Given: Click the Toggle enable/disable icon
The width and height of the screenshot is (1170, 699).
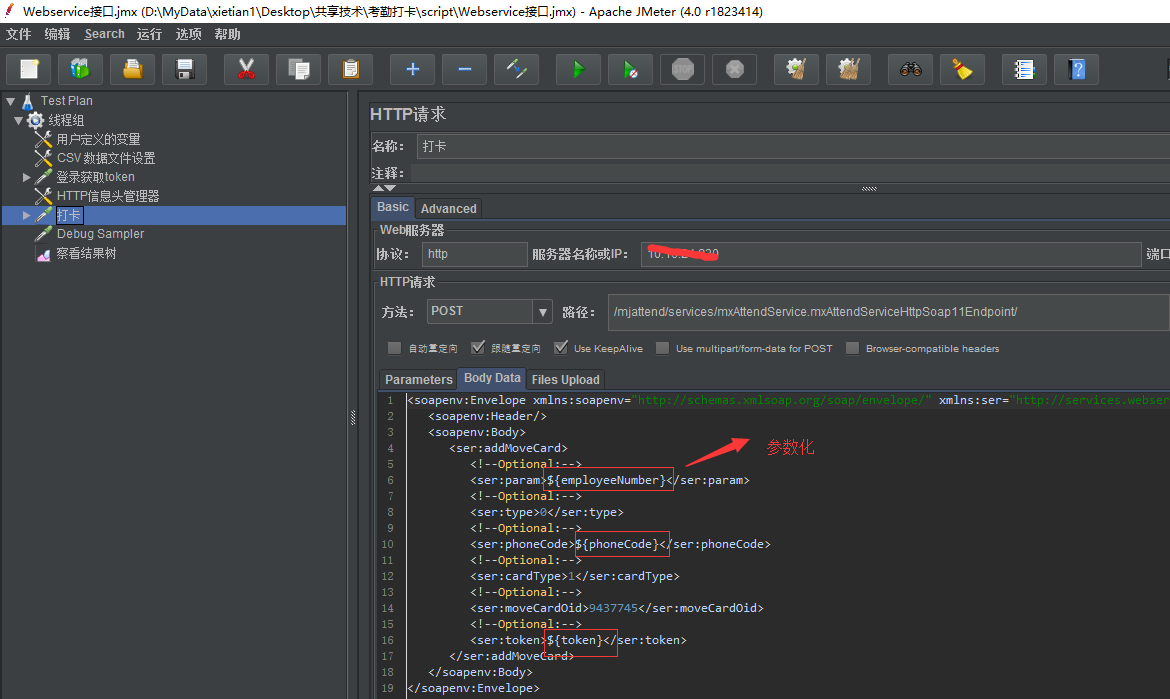Looking at the screenshot, I should click(x=516, y=69).
